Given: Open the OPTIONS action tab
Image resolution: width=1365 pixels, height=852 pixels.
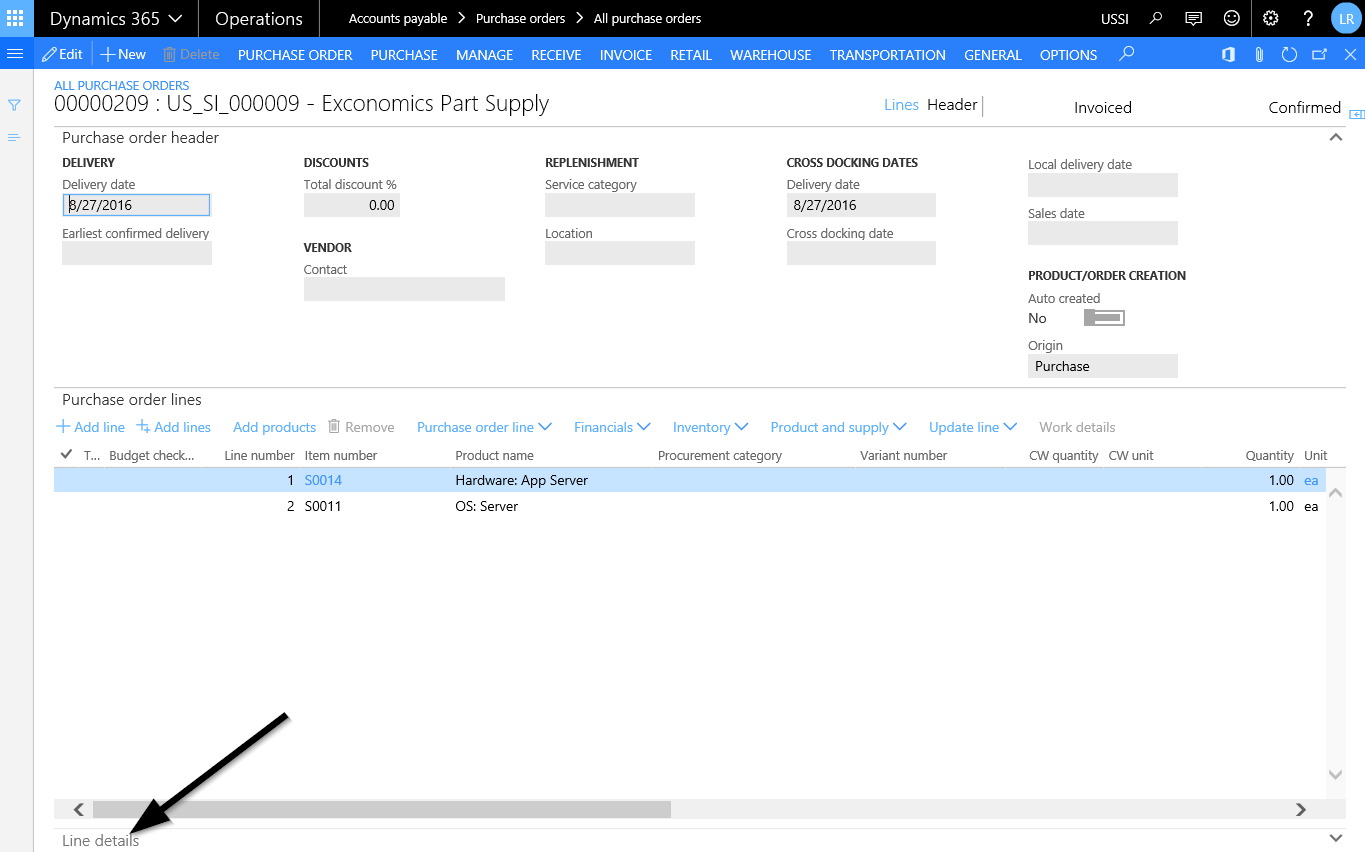Looking at the screenshot, I should (1069, 55).
